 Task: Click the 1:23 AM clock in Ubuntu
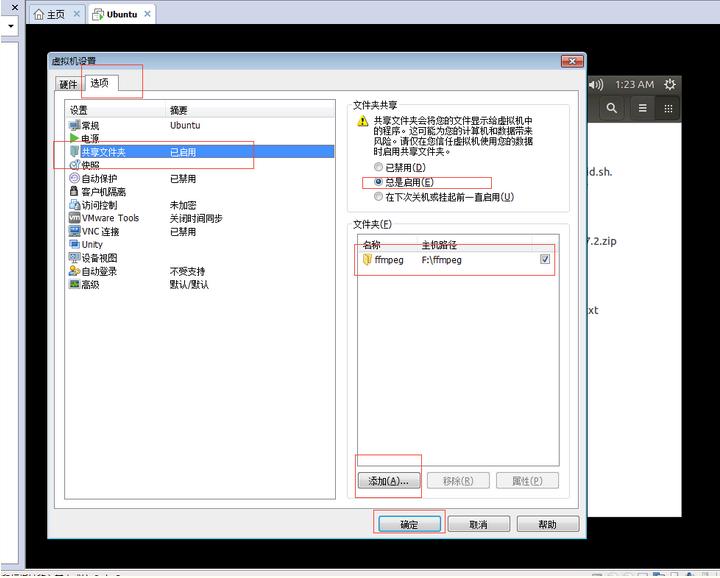point(635,84)
